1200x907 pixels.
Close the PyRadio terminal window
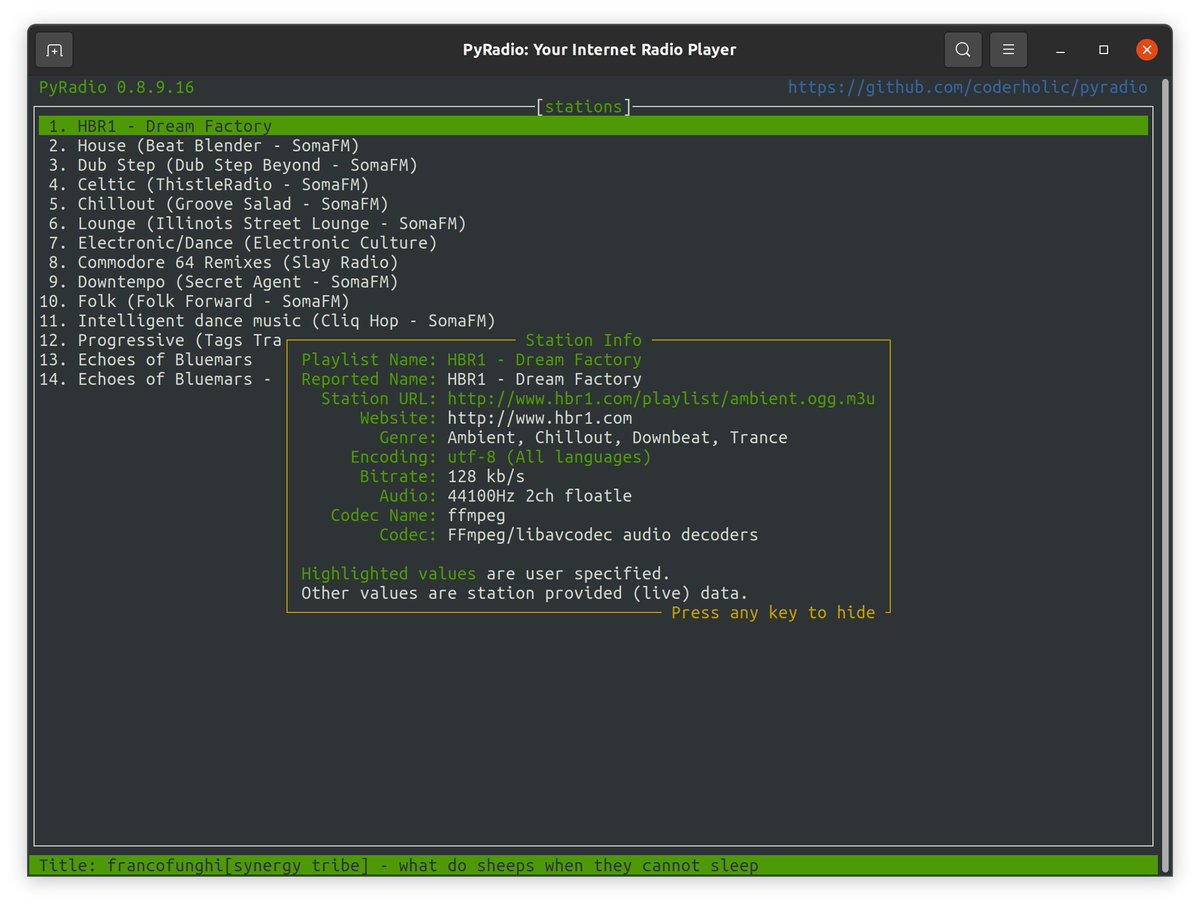pos(1147,50)
